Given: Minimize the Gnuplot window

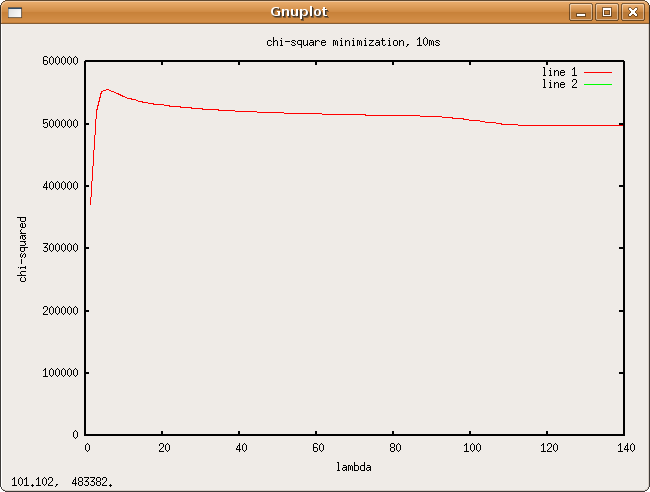Looking at the screenshot, I should (x=581, y=12).
